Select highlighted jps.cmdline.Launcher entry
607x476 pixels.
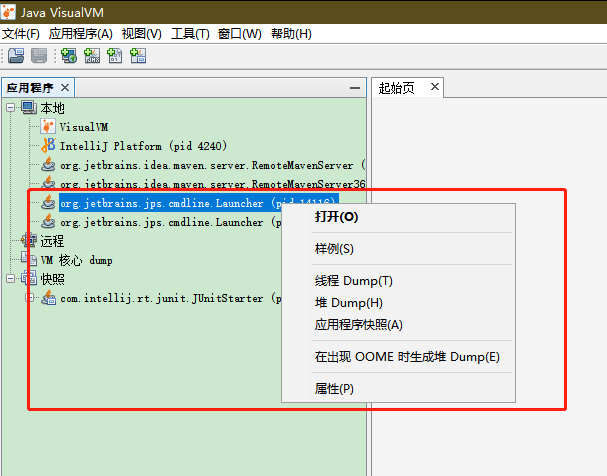point(199,203)
